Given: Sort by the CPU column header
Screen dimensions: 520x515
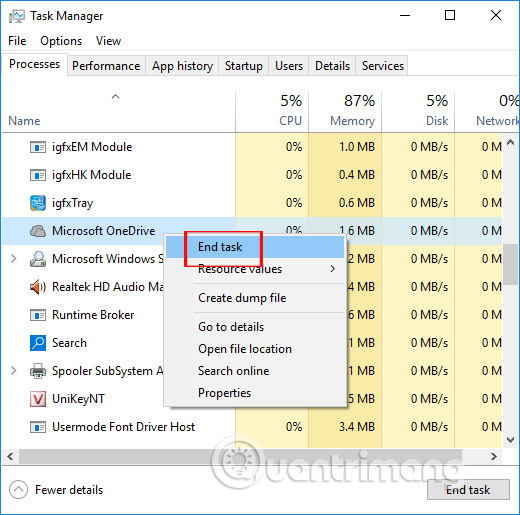Looking at the screenshot, I should tap(272, 112).
